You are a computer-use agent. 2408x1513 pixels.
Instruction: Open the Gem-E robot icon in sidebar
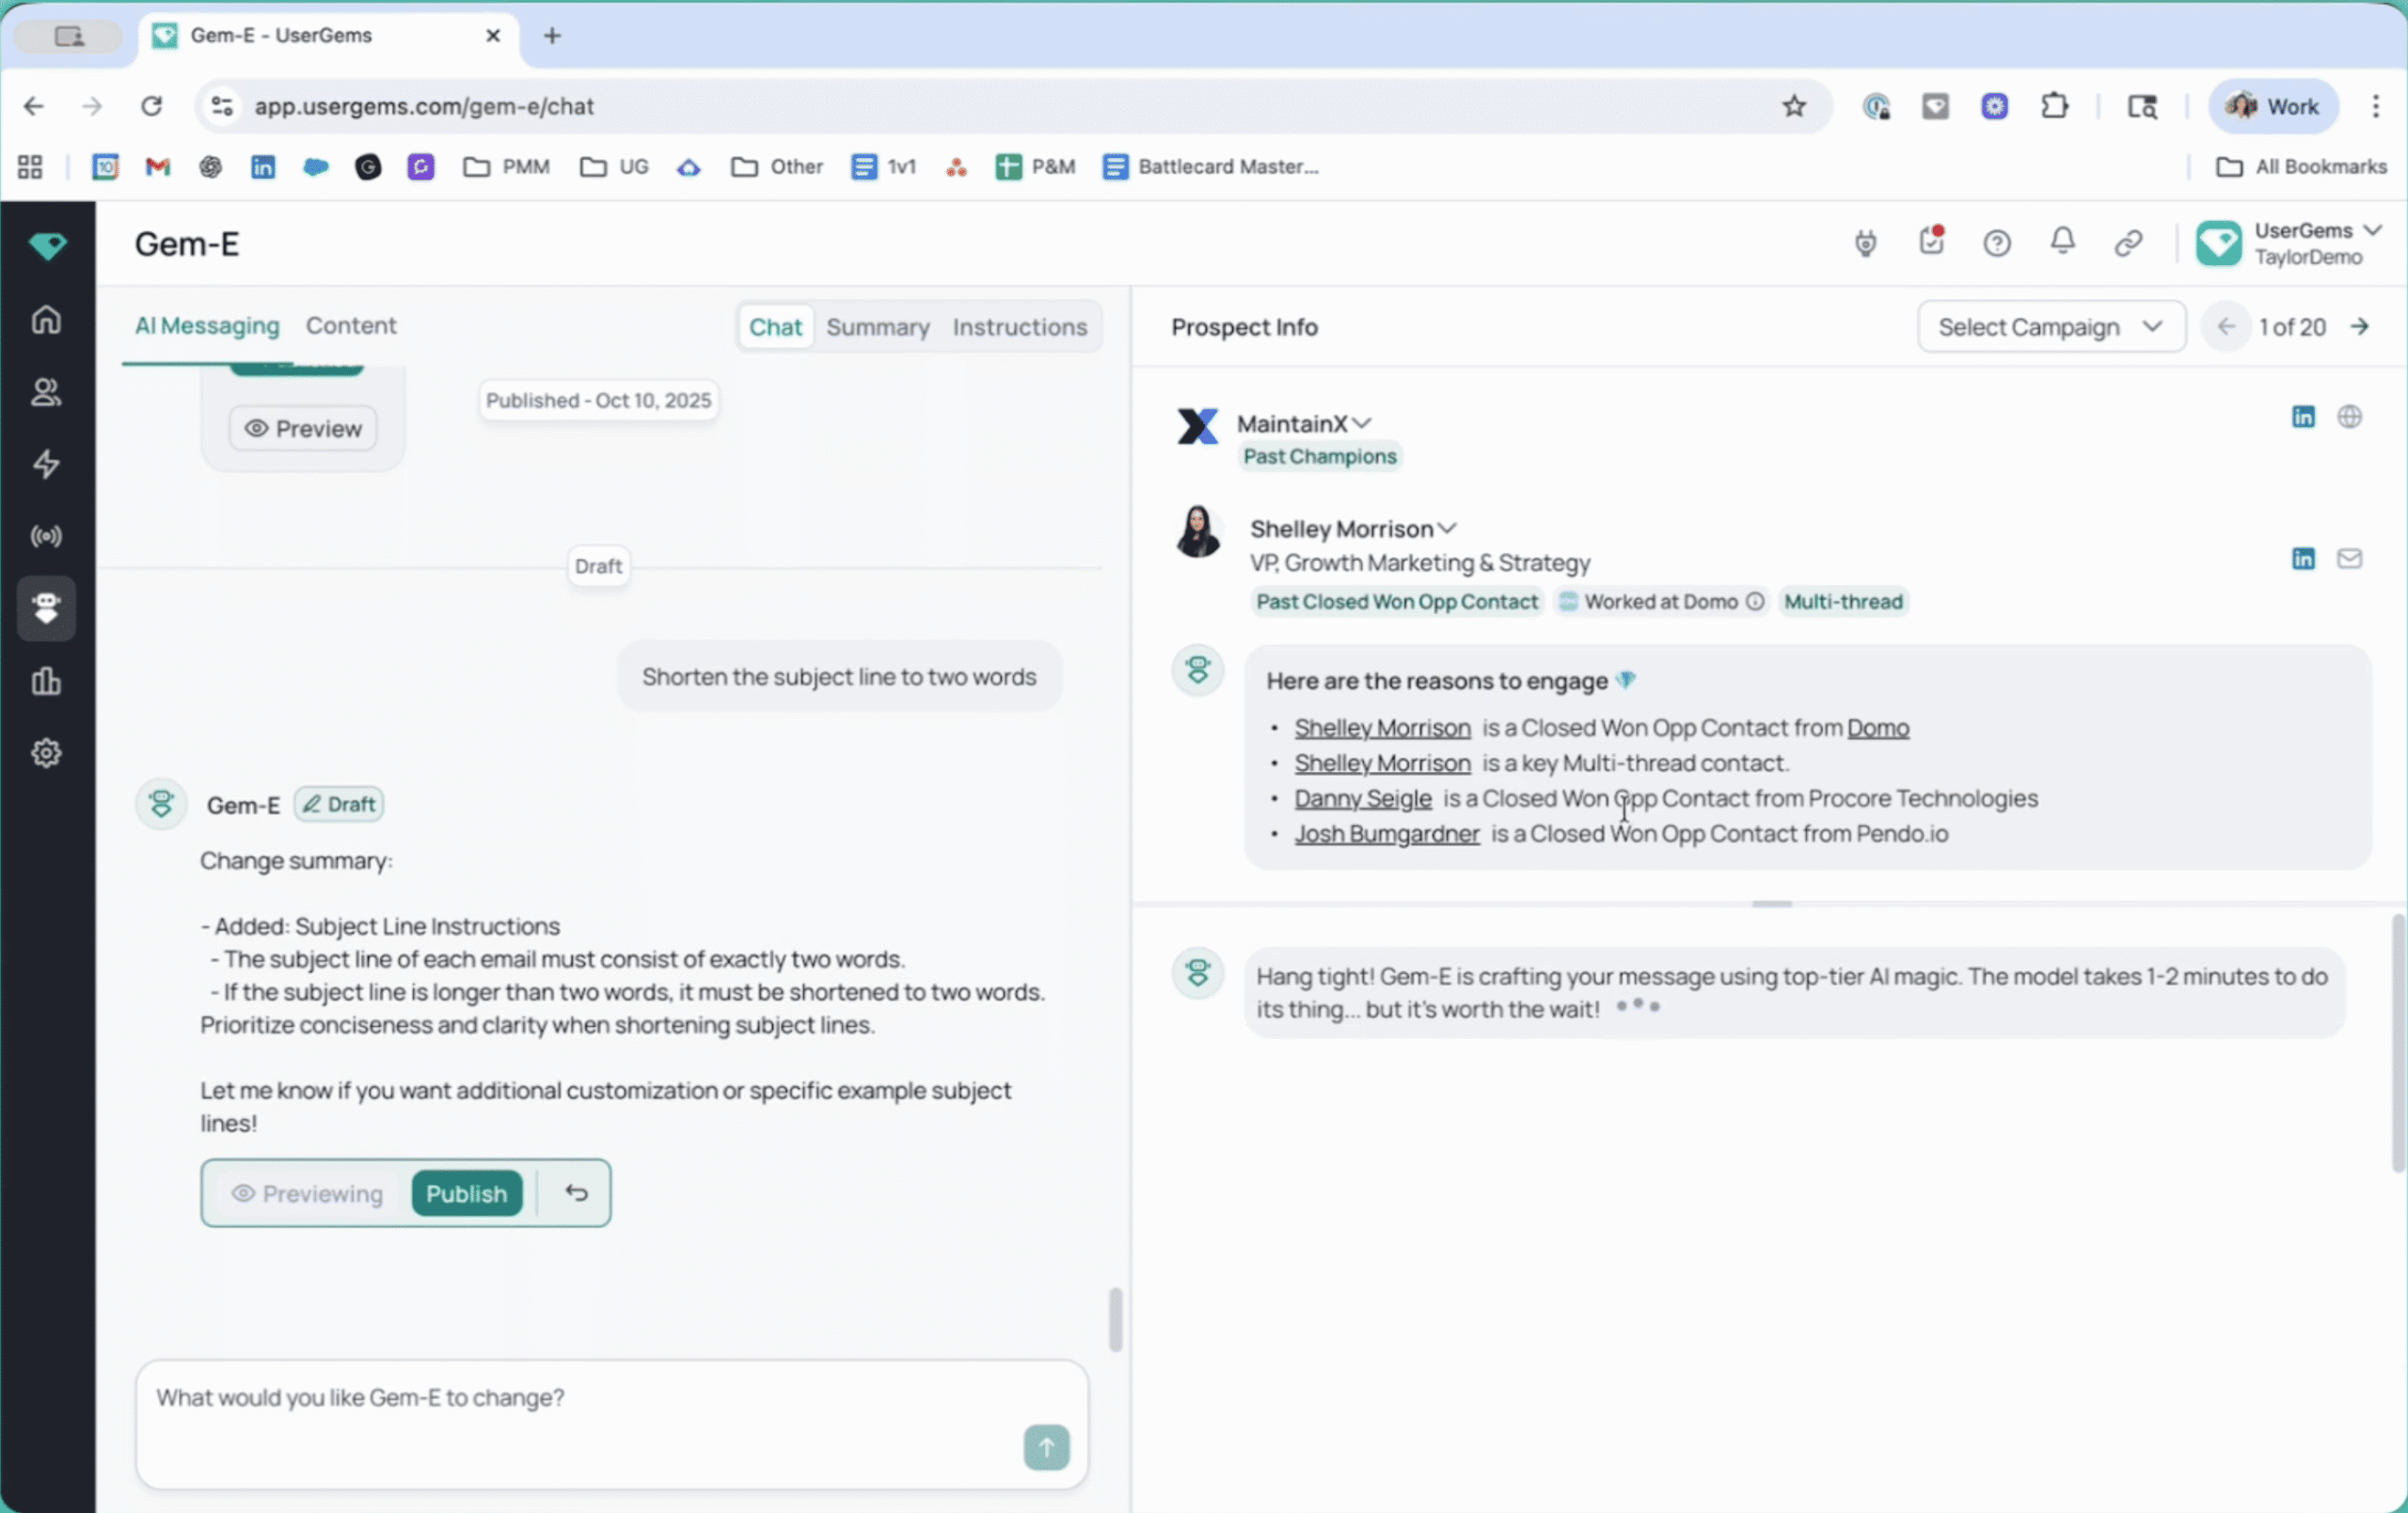click(x=46, y=608)
